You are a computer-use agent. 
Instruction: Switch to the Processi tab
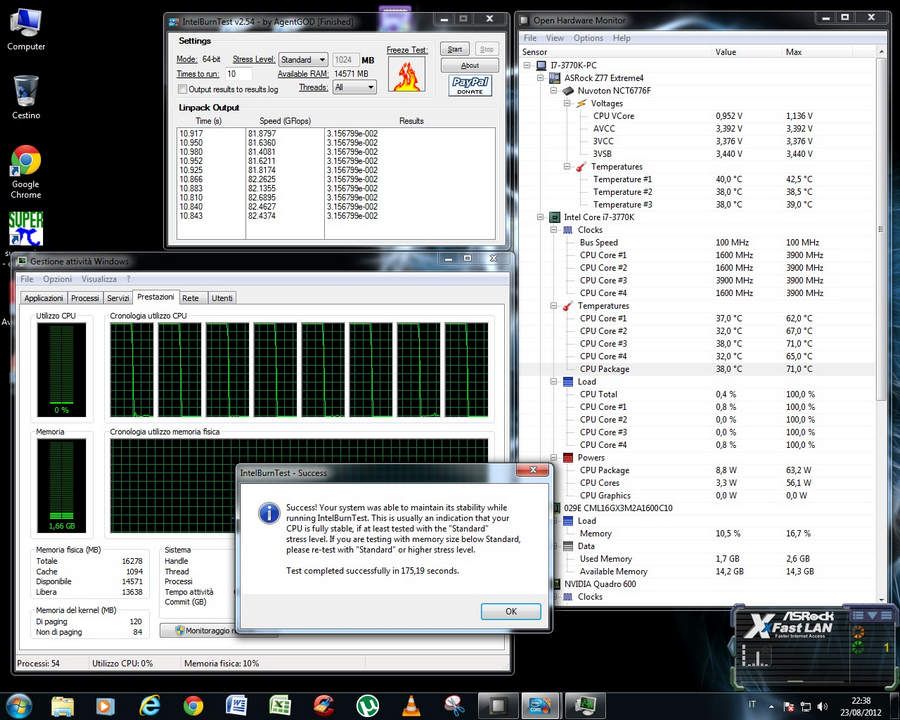pos(85,298)
